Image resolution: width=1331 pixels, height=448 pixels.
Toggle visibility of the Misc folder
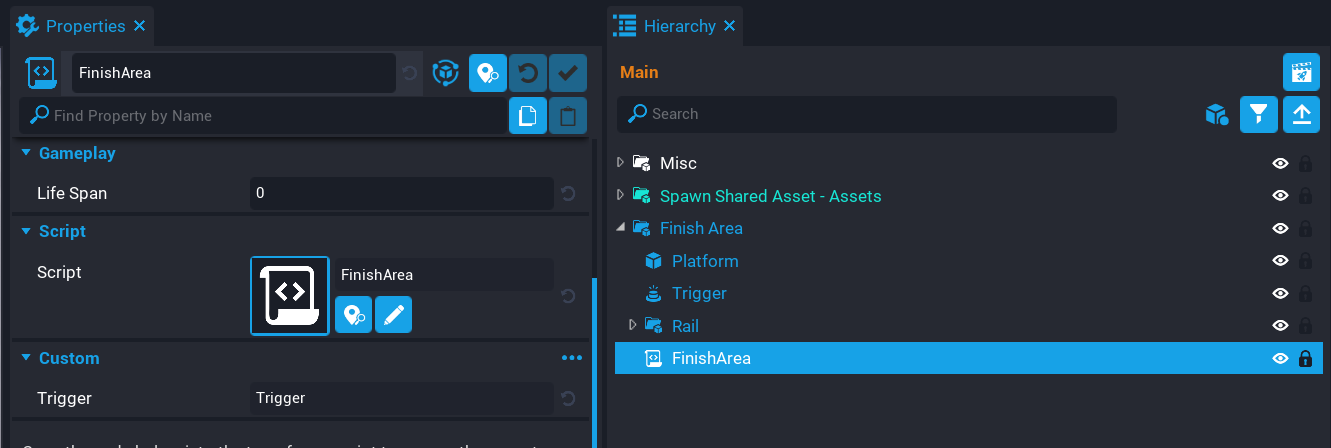(x=1279, y=163)
